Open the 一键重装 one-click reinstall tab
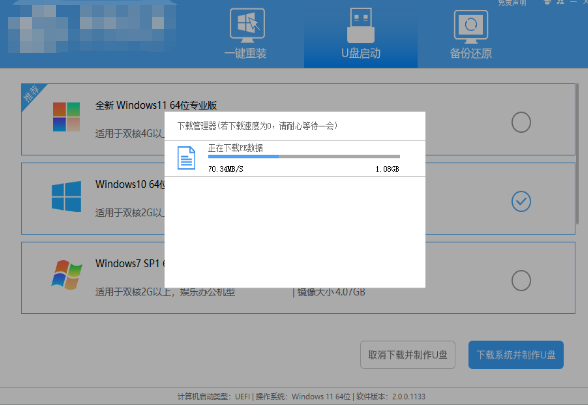 246,34
